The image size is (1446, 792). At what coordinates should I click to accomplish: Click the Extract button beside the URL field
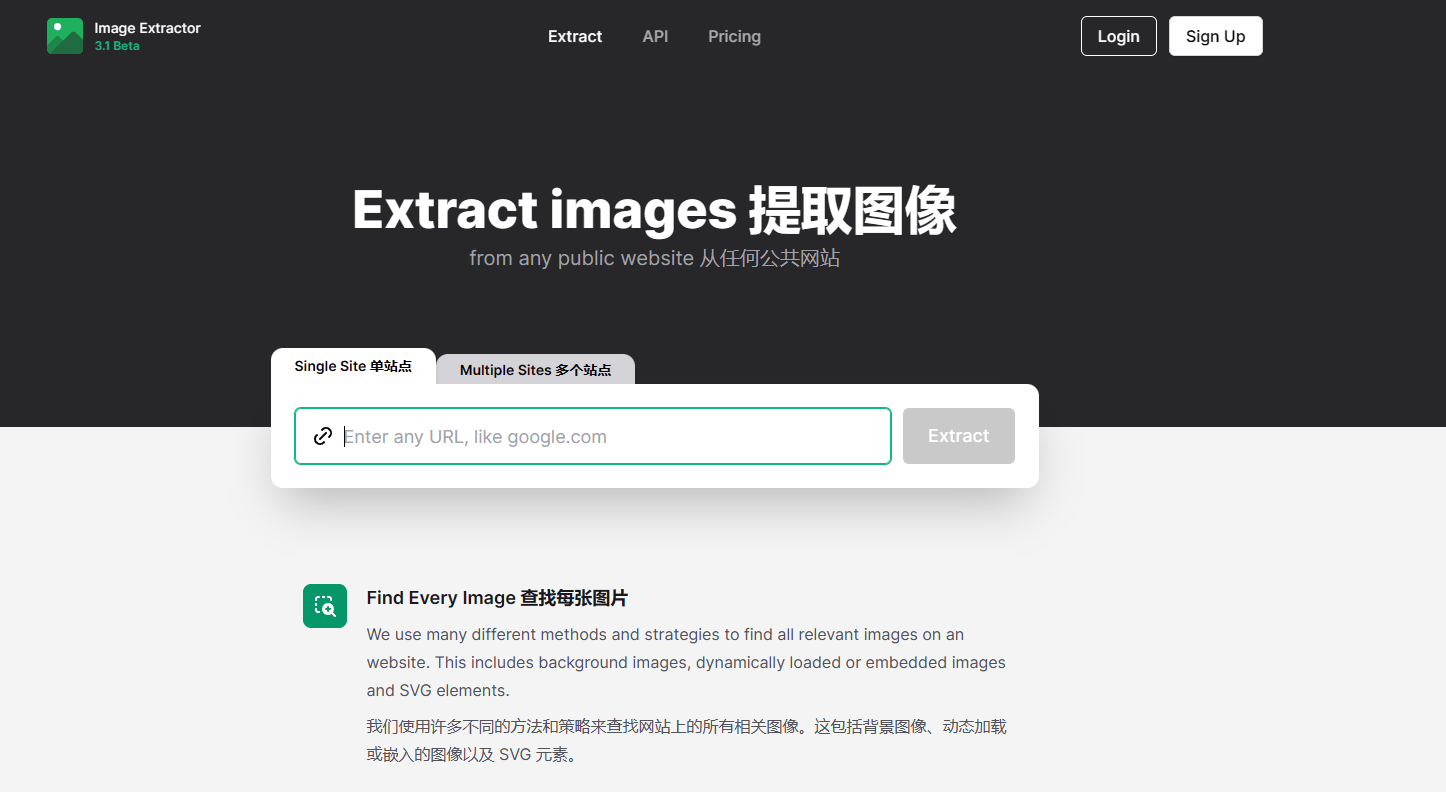pyautogui.click(x=958, y=435)
